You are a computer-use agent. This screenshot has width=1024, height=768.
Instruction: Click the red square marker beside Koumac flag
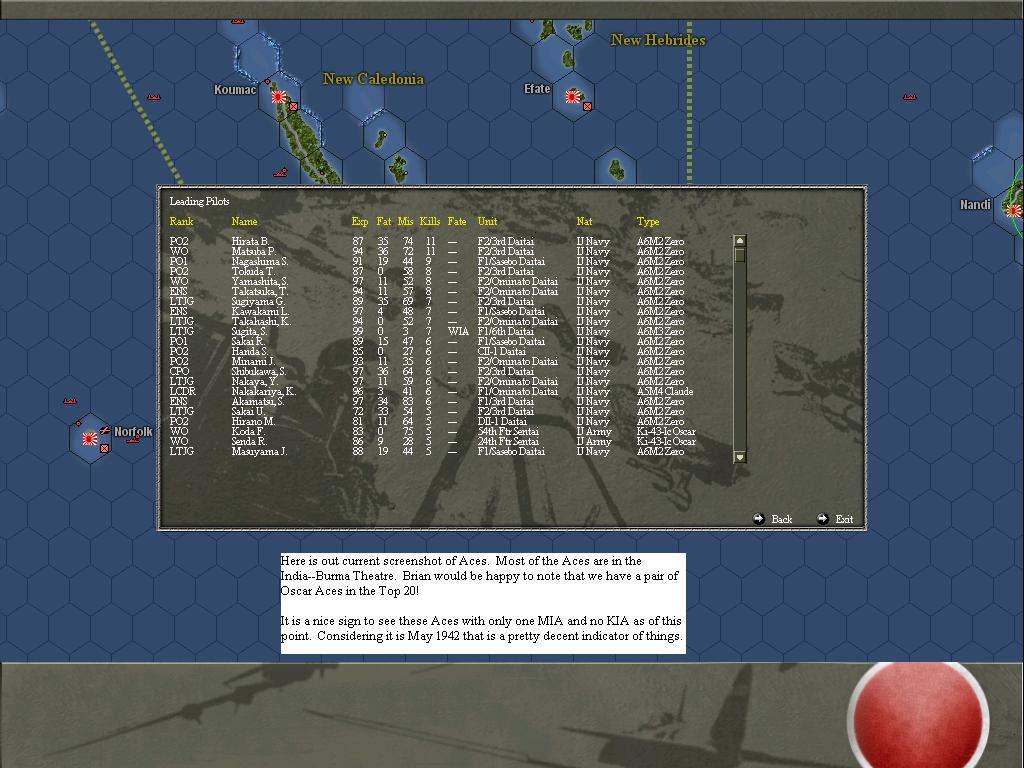click(293, 106)
